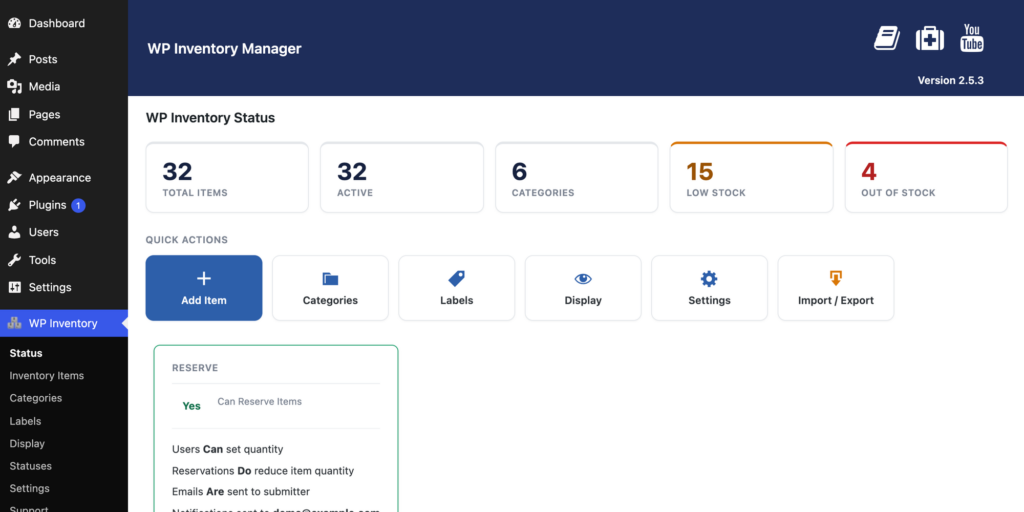
Task: Click "Reservations Do reduce item quantity" line
Action: click(x=263, y=471)
